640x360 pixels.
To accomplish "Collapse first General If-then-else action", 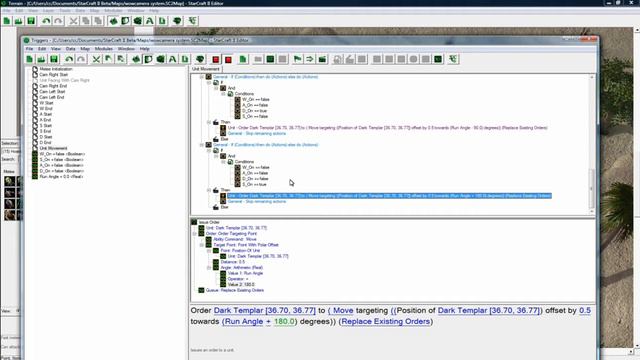I will point(202,77).
